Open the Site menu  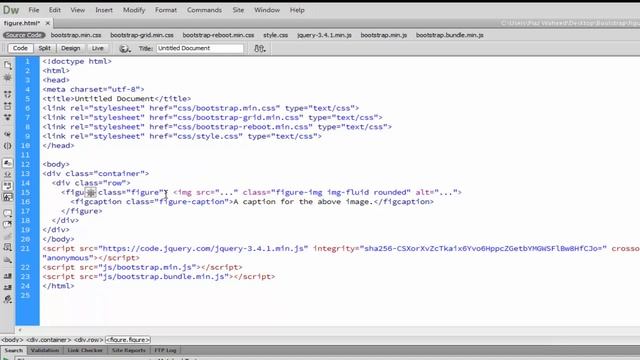[238, 10]
